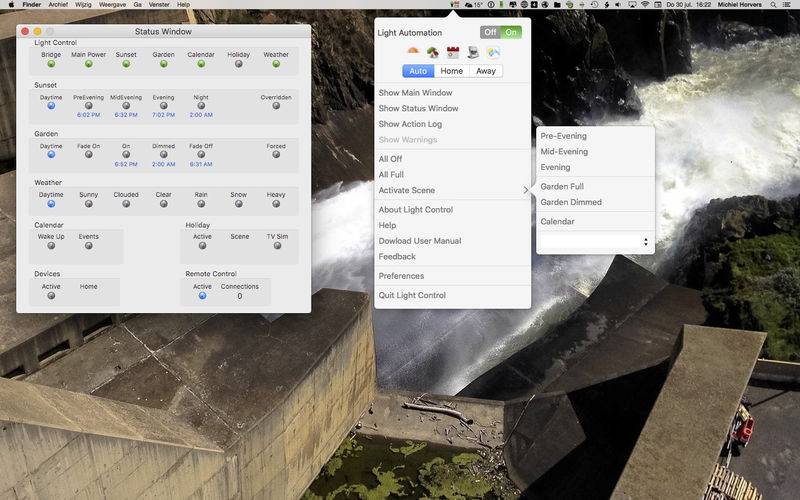Click the PreEvening indicator in Sunset section
Screen dimensions: 800x500
(x=89, y=106)
